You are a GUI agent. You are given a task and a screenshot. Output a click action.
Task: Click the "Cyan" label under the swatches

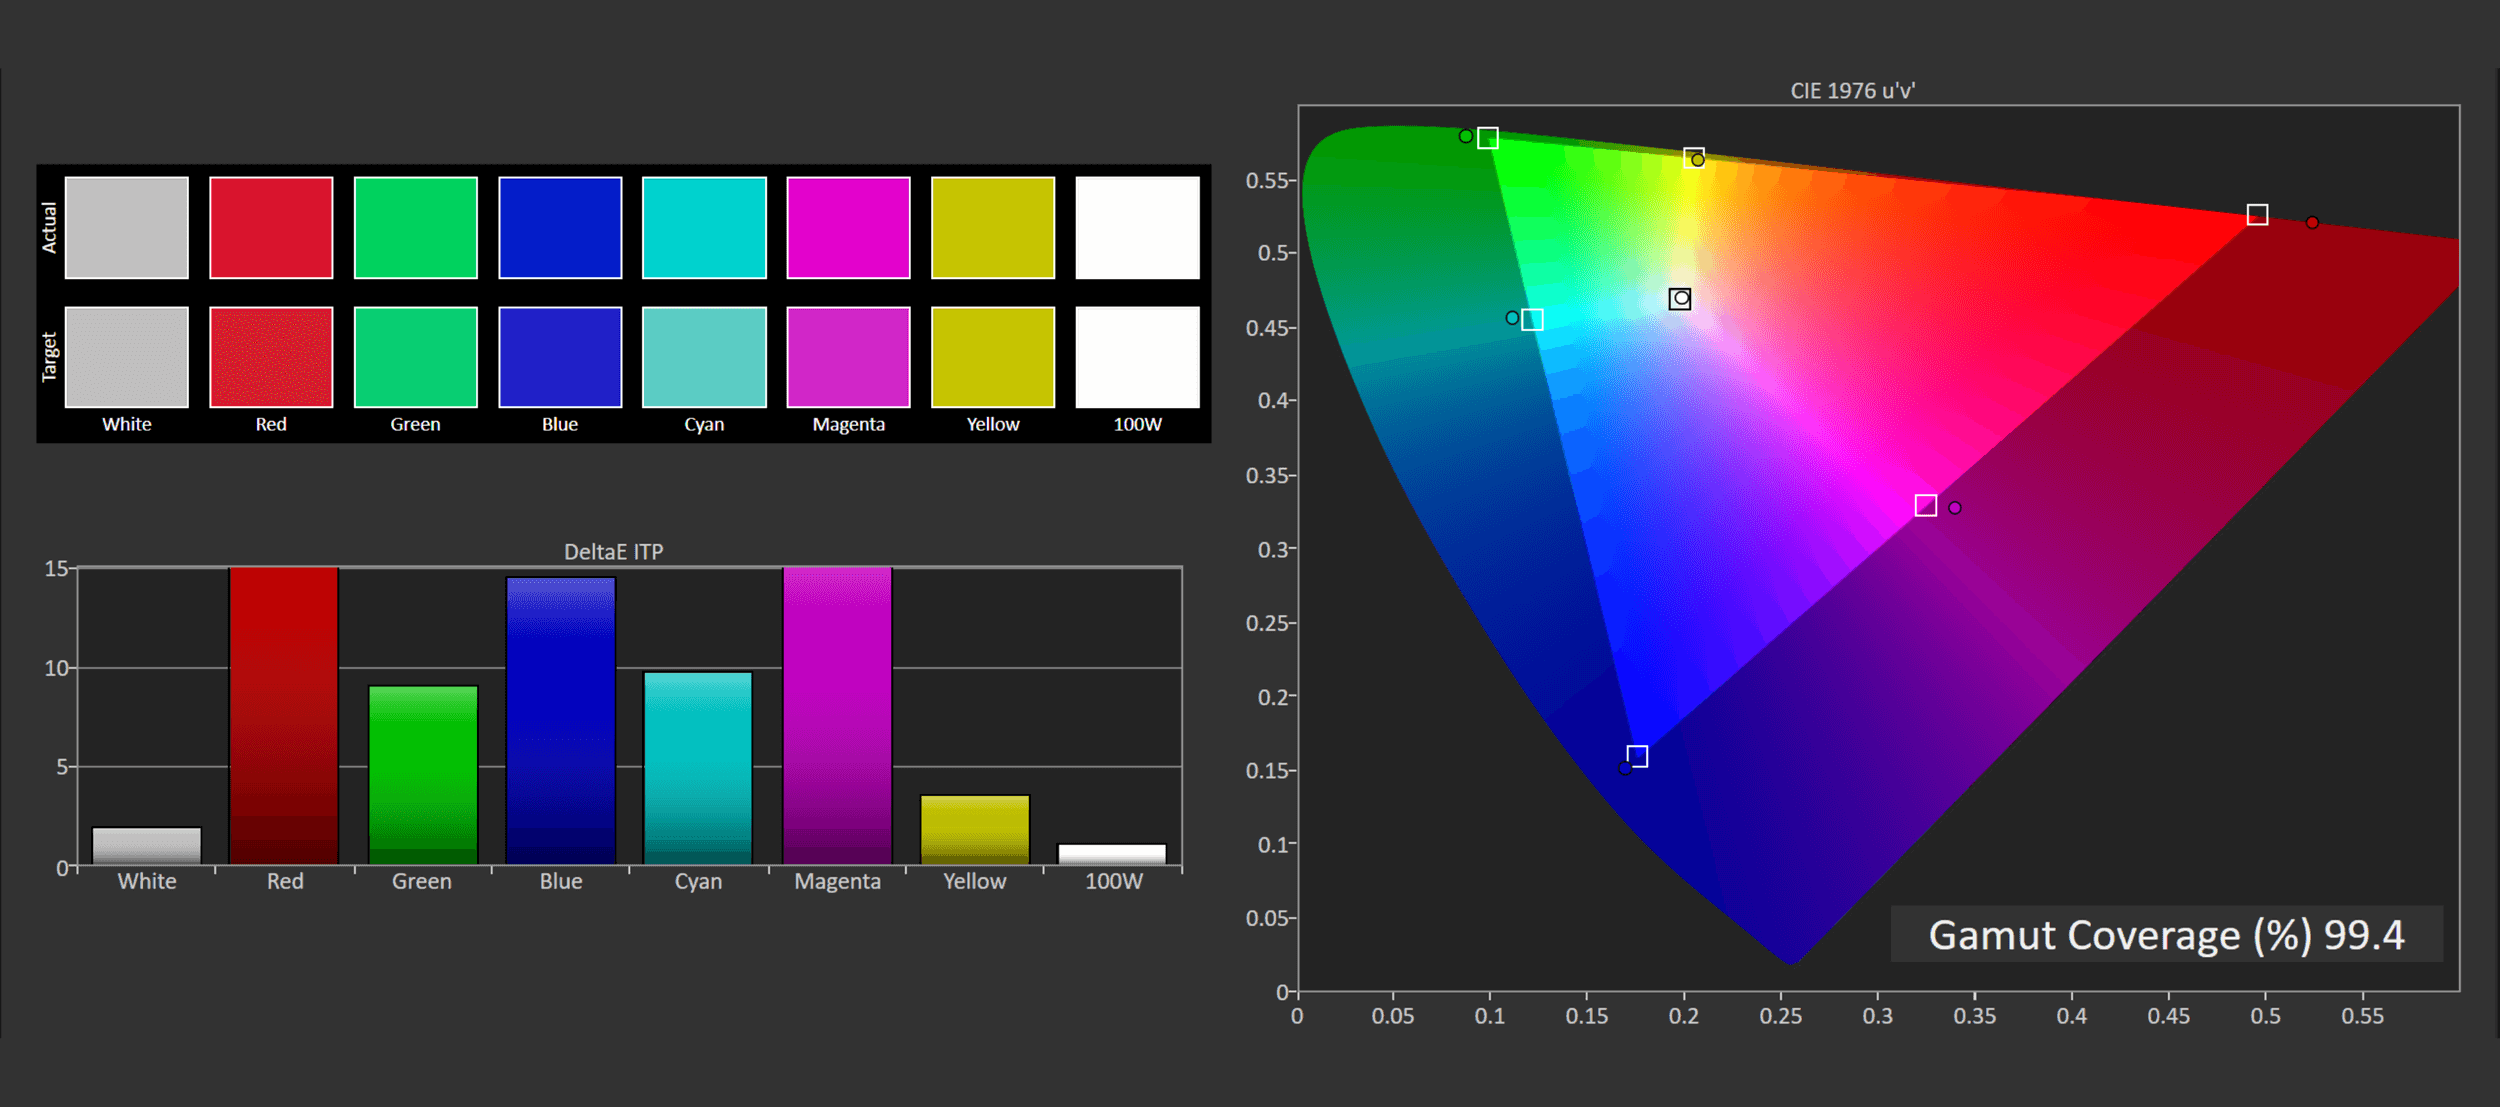(704, 424)
